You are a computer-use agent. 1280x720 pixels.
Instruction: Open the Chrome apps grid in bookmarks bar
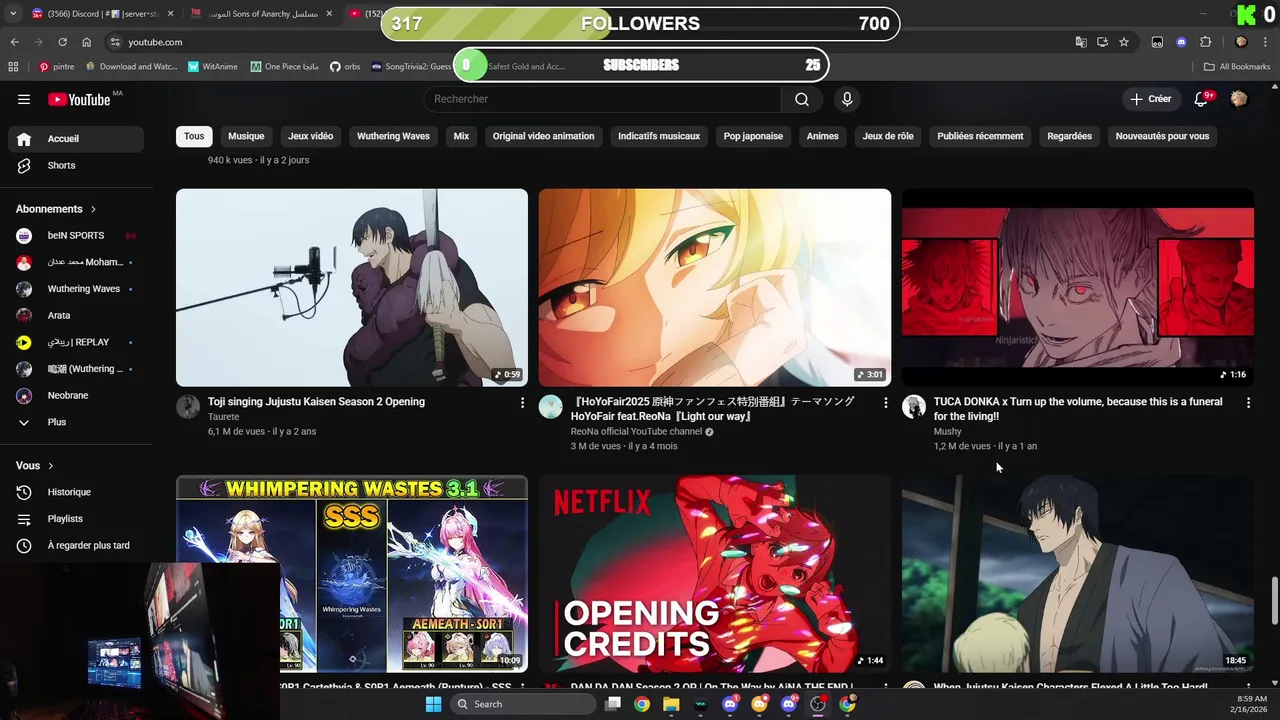tap(13, 67)
